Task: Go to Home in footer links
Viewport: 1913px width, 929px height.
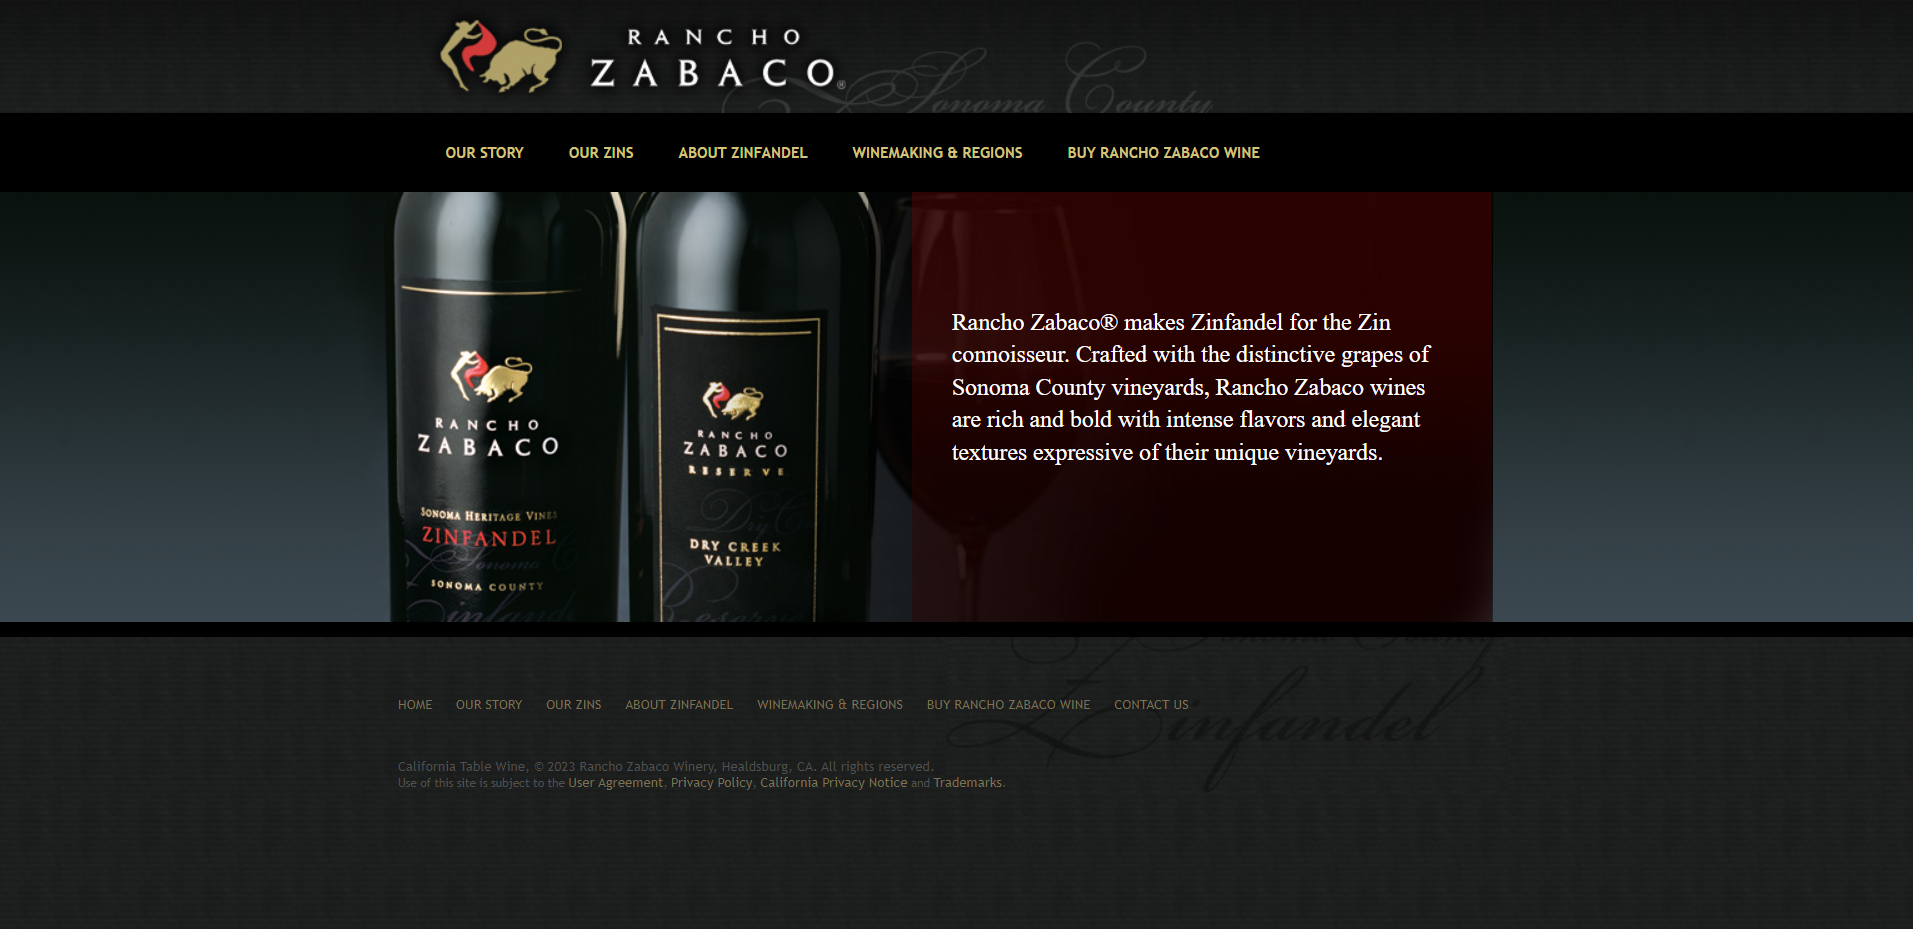Action: tap(415, 705)
